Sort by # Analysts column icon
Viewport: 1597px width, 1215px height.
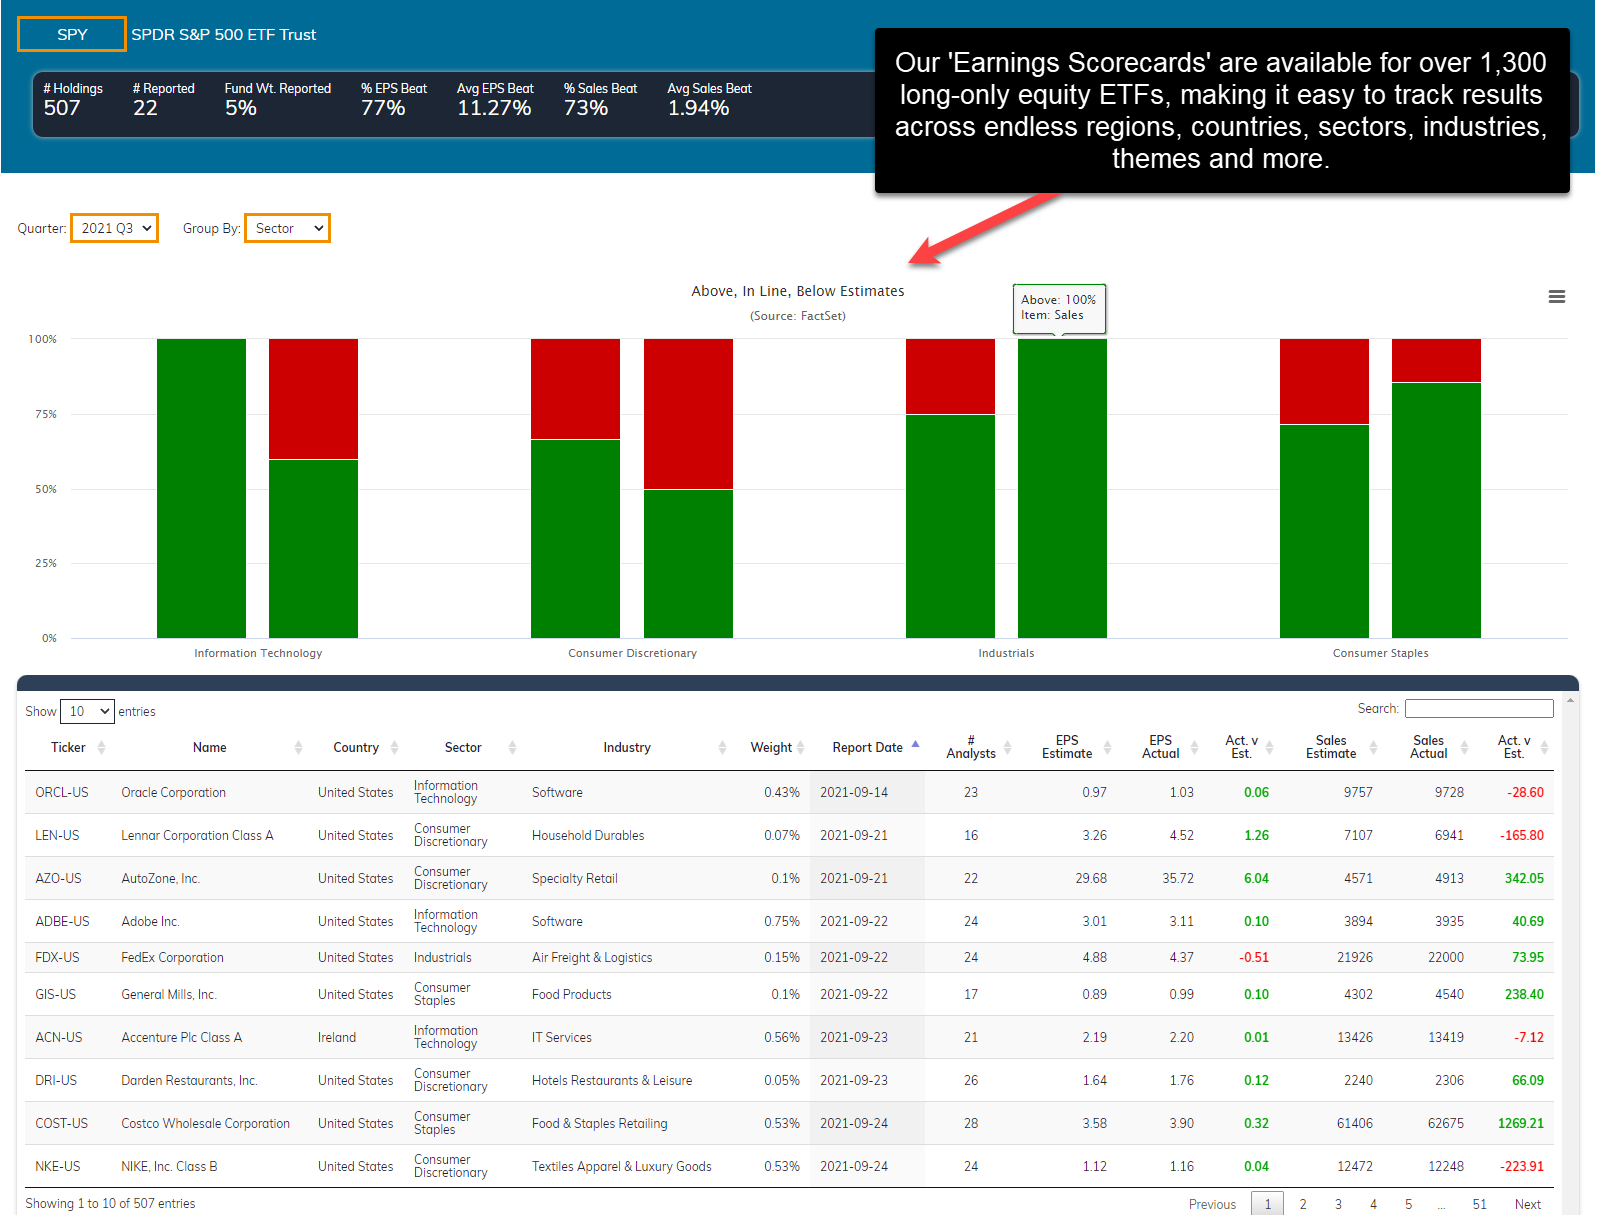click(1007, 748)
